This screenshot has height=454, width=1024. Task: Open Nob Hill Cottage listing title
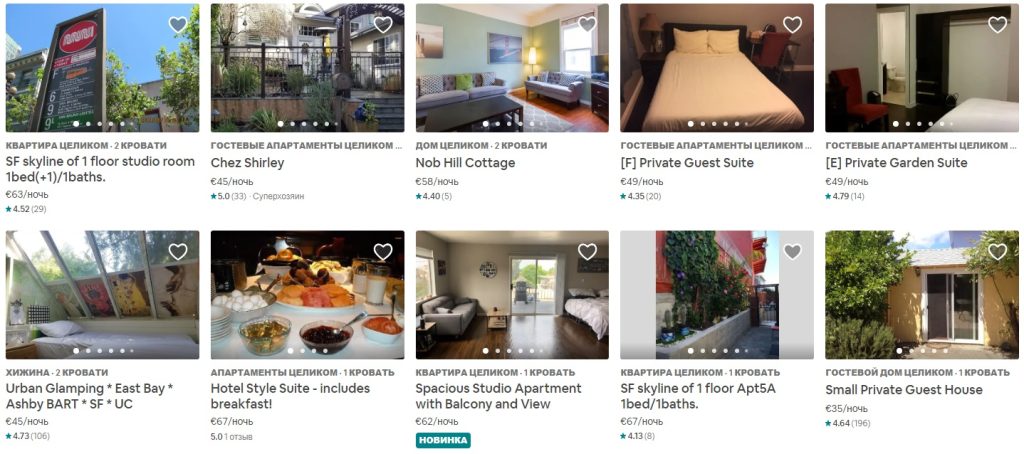(465, 163)
